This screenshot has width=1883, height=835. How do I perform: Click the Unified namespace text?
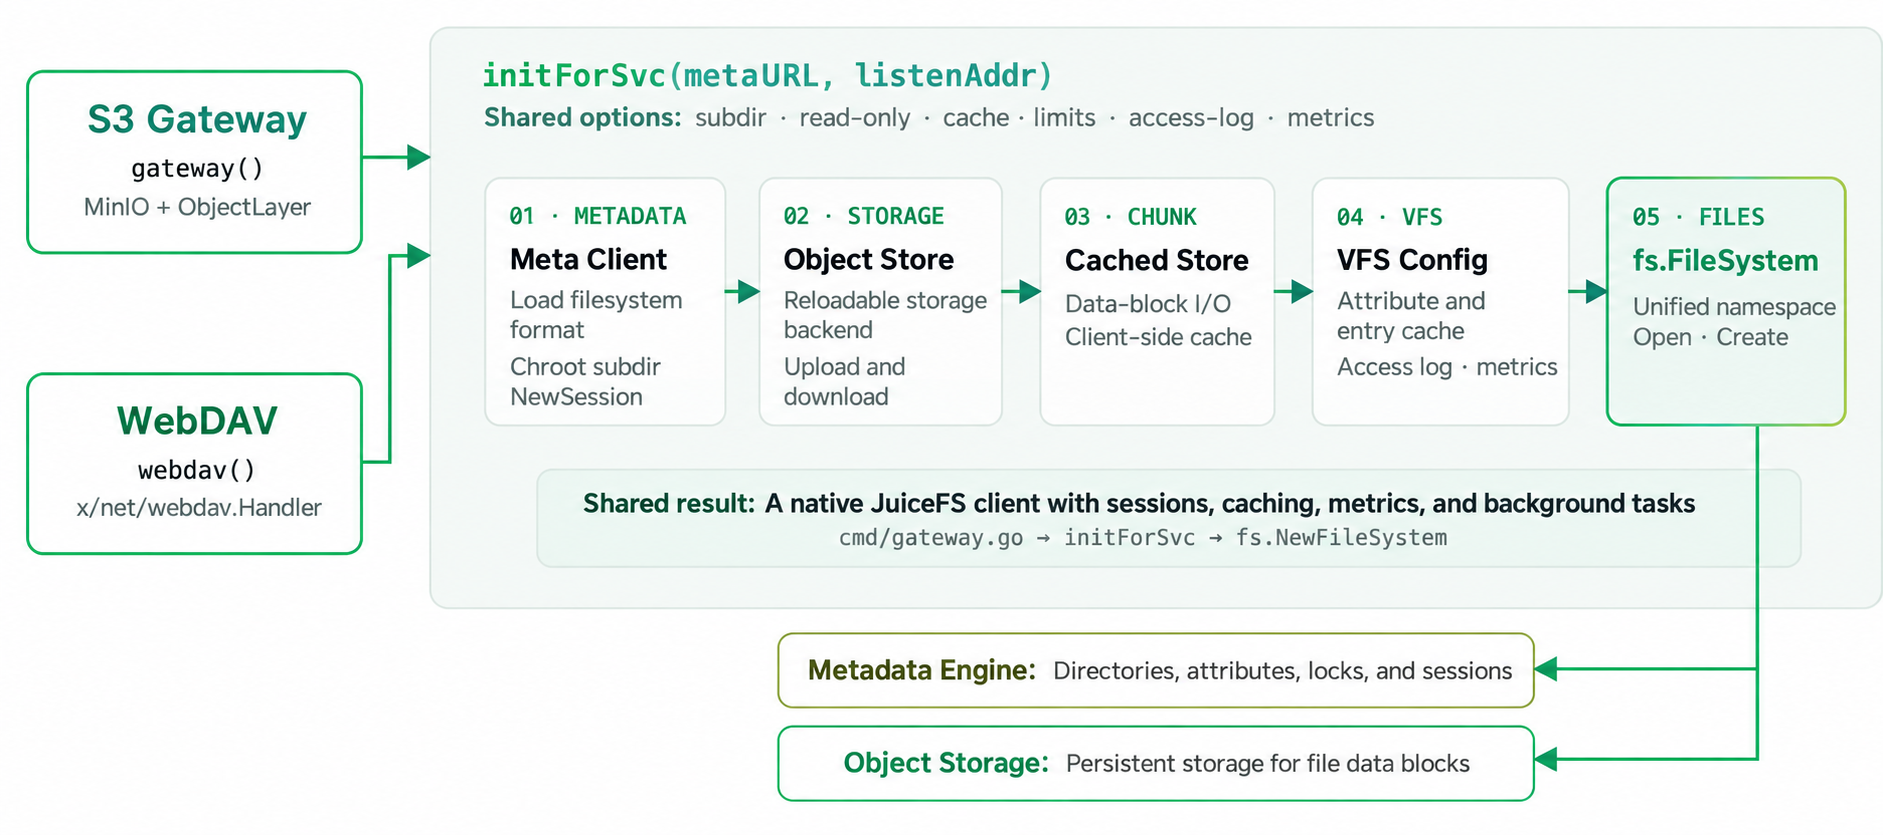coord(1734,307)
